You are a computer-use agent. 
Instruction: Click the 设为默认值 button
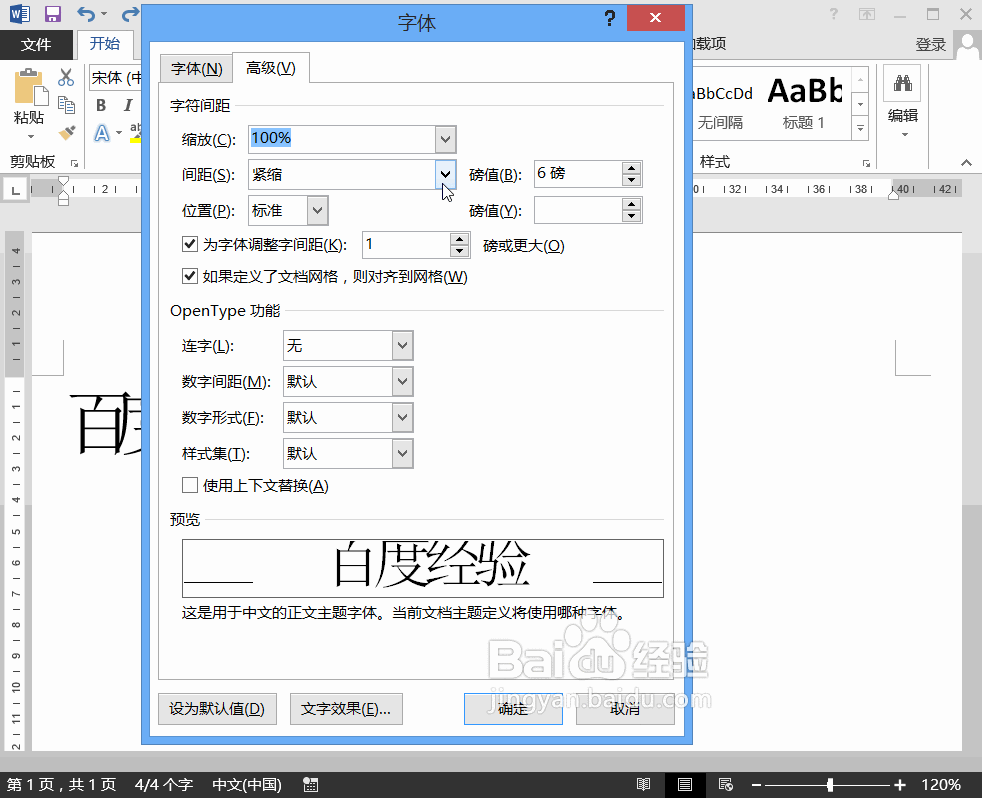[217, 709]
